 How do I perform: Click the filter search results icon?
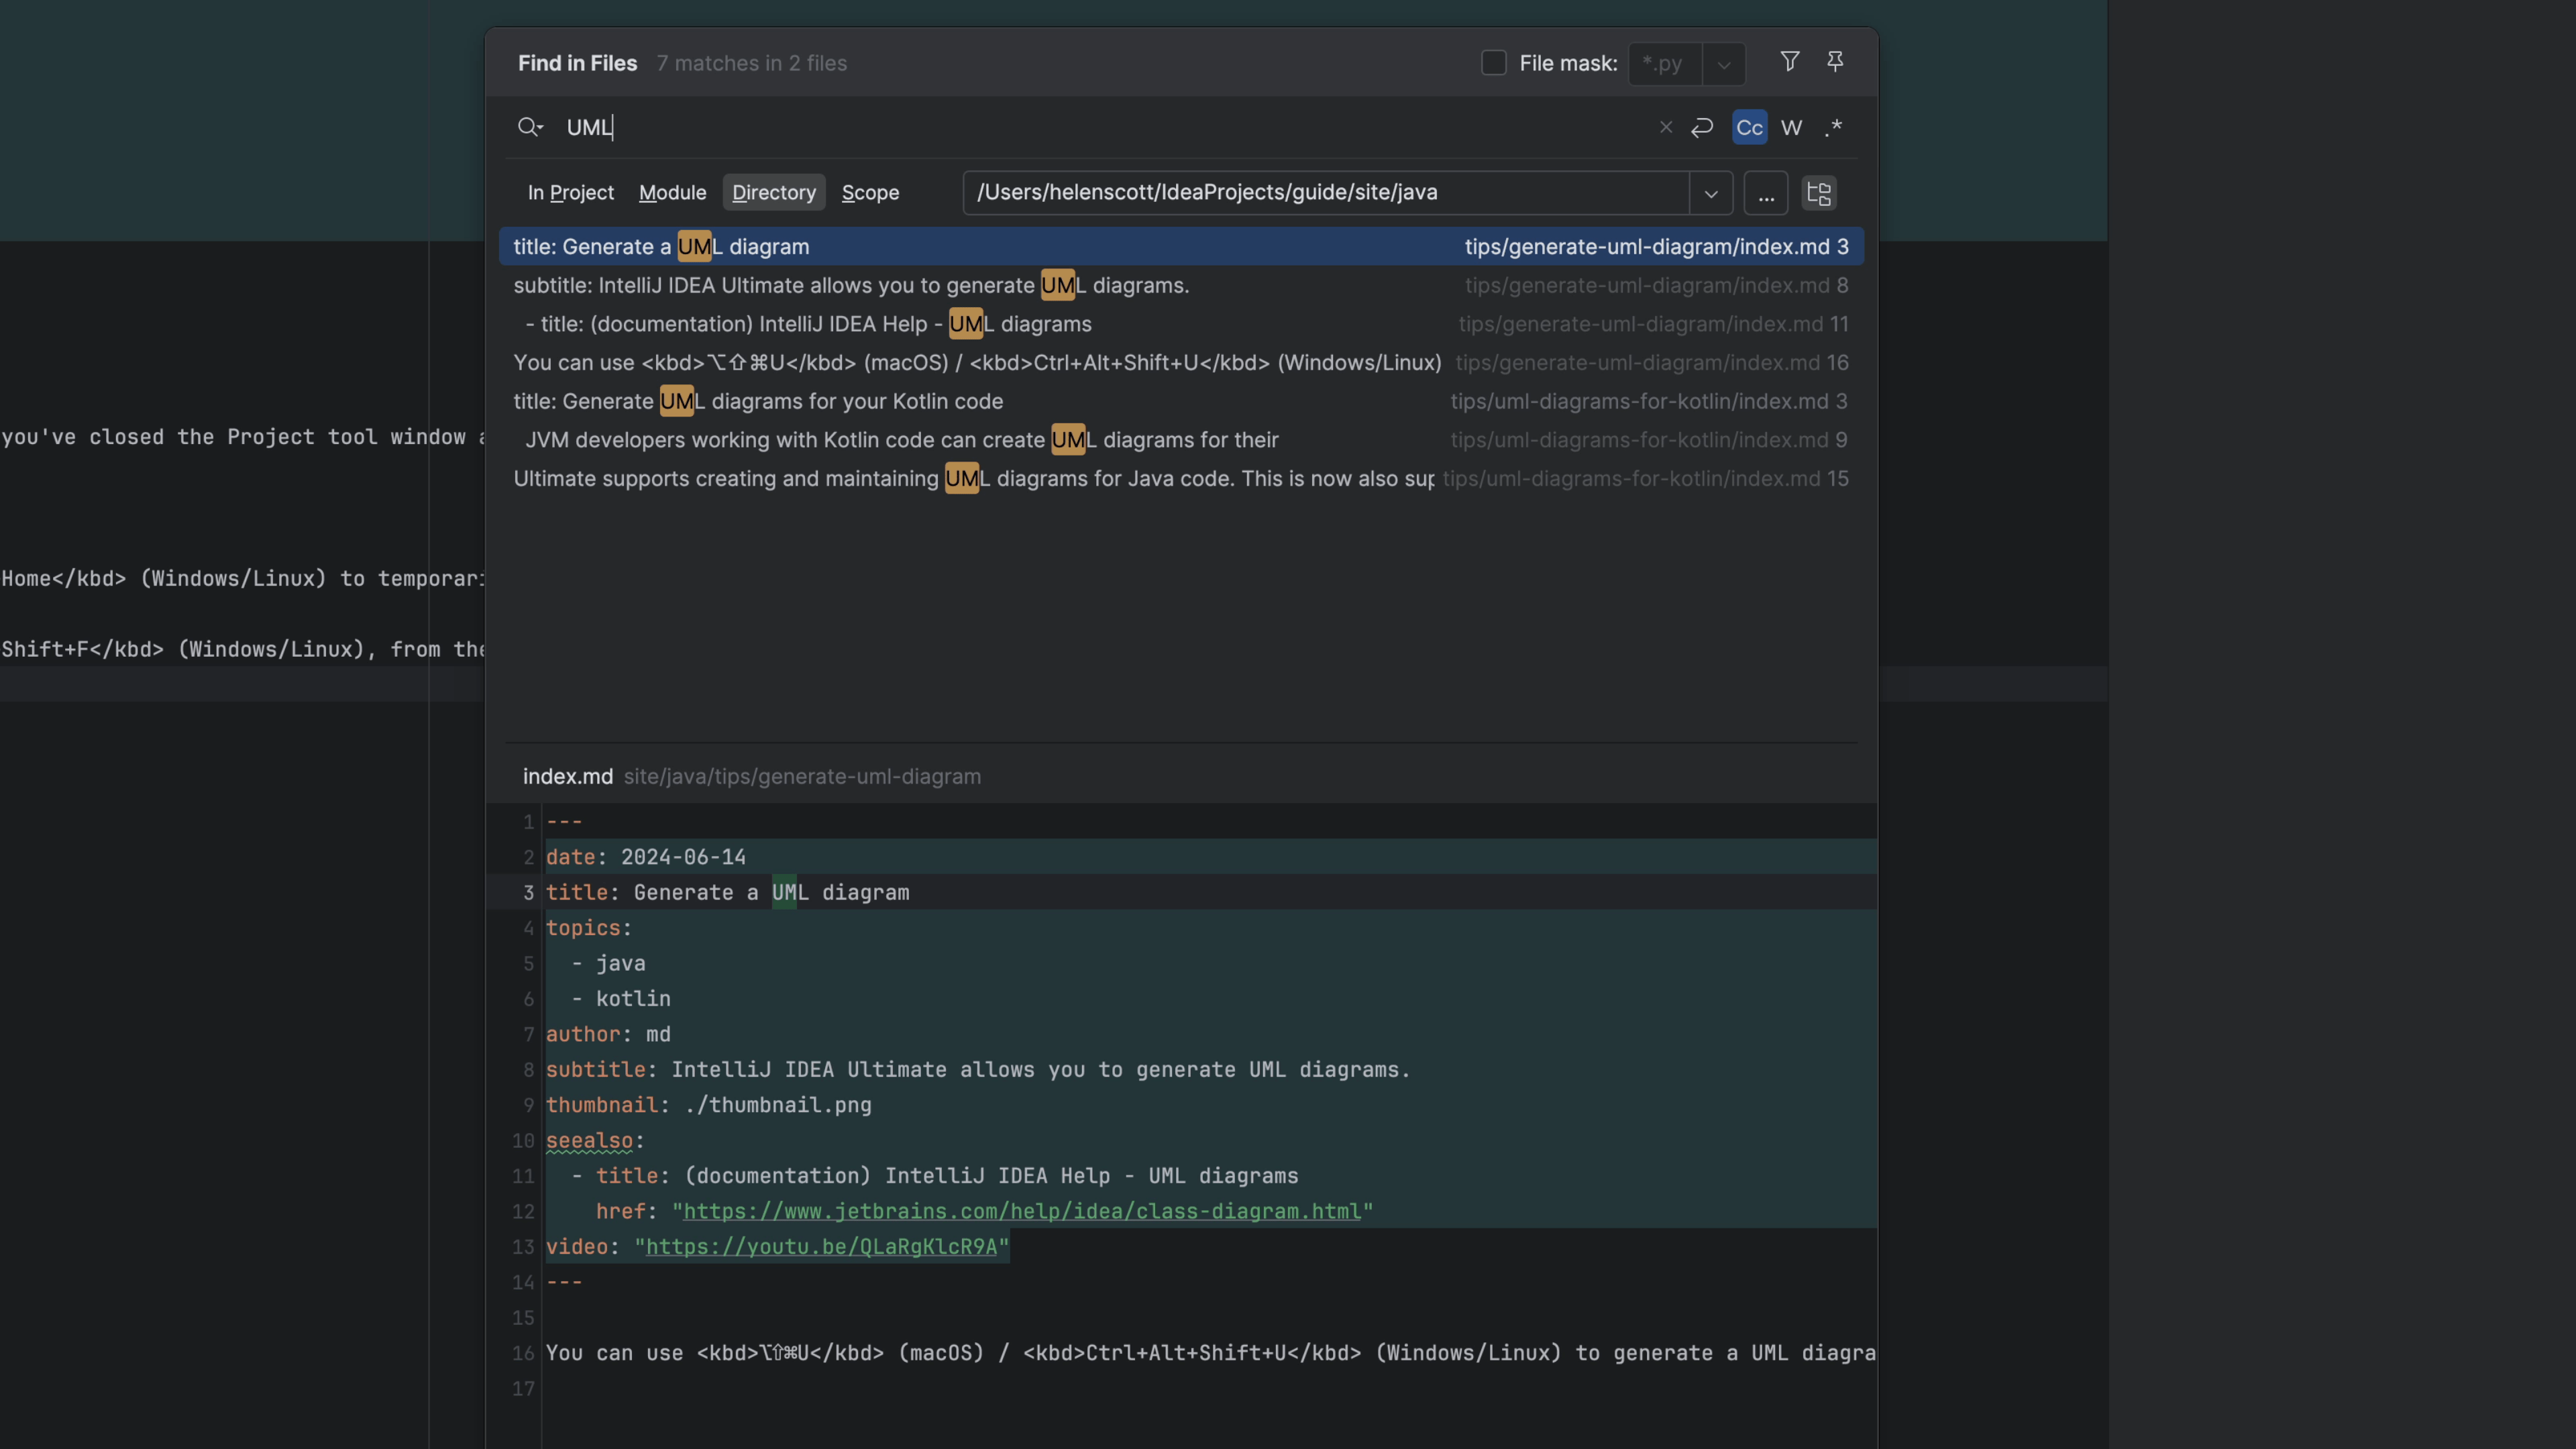pyautogui.click(x=1789, y=62)
